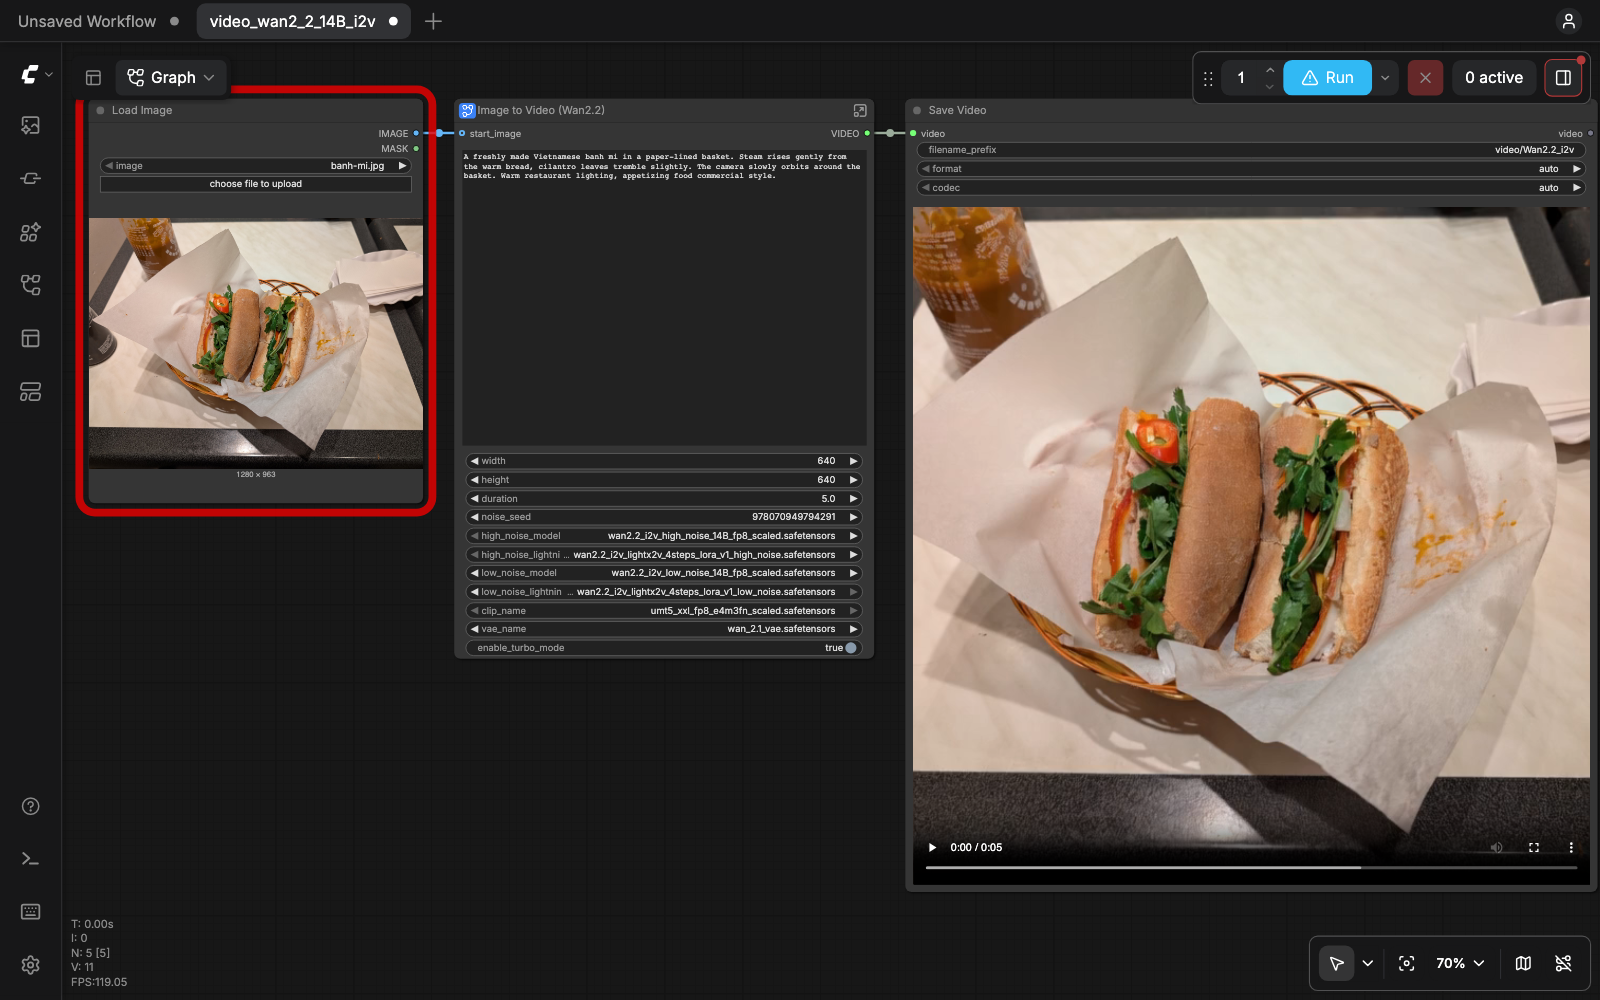Open the image banh-mi.jpg file selector
This screenshot has height=1000, width=1600.
click(x=256, y=166)
